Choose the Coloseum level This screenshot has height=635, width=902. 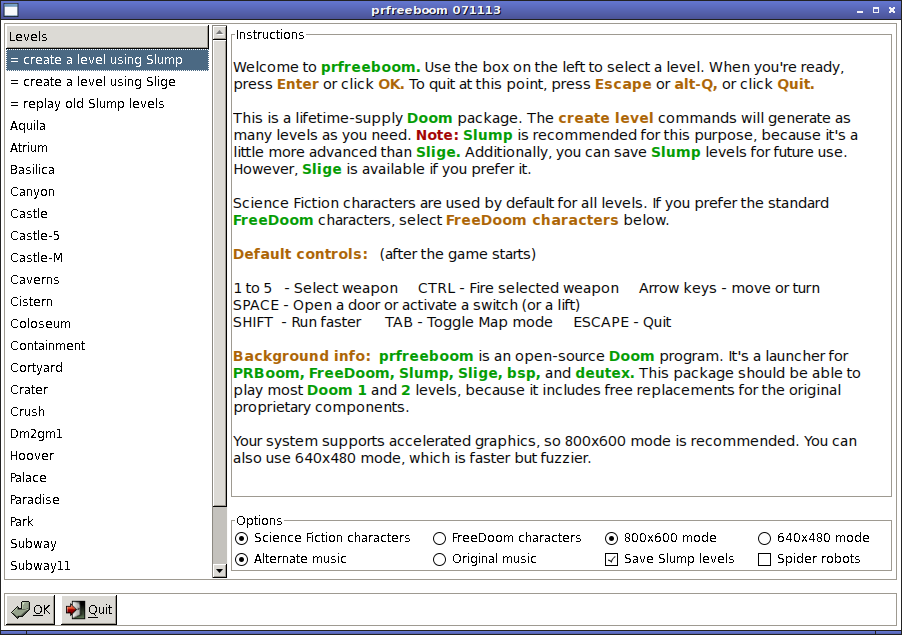tap(108, 324)
